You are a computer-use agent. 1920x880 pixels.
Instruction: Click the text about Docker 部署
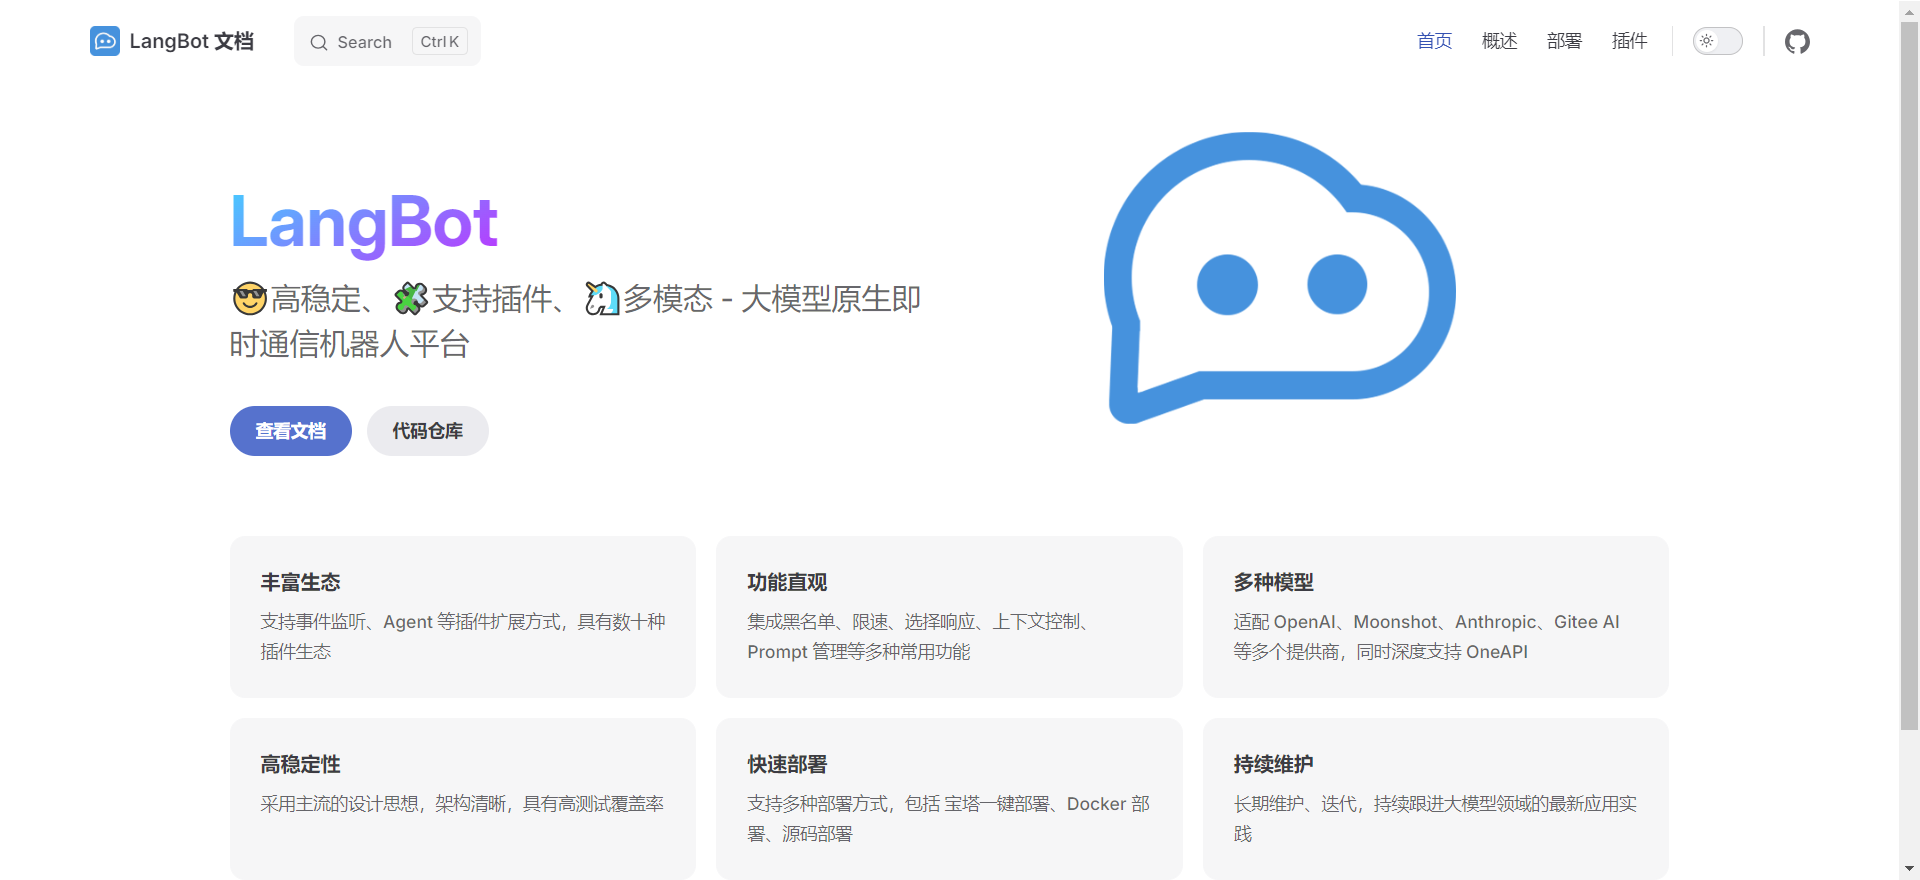pyautogui.click(x=948, y=819)
